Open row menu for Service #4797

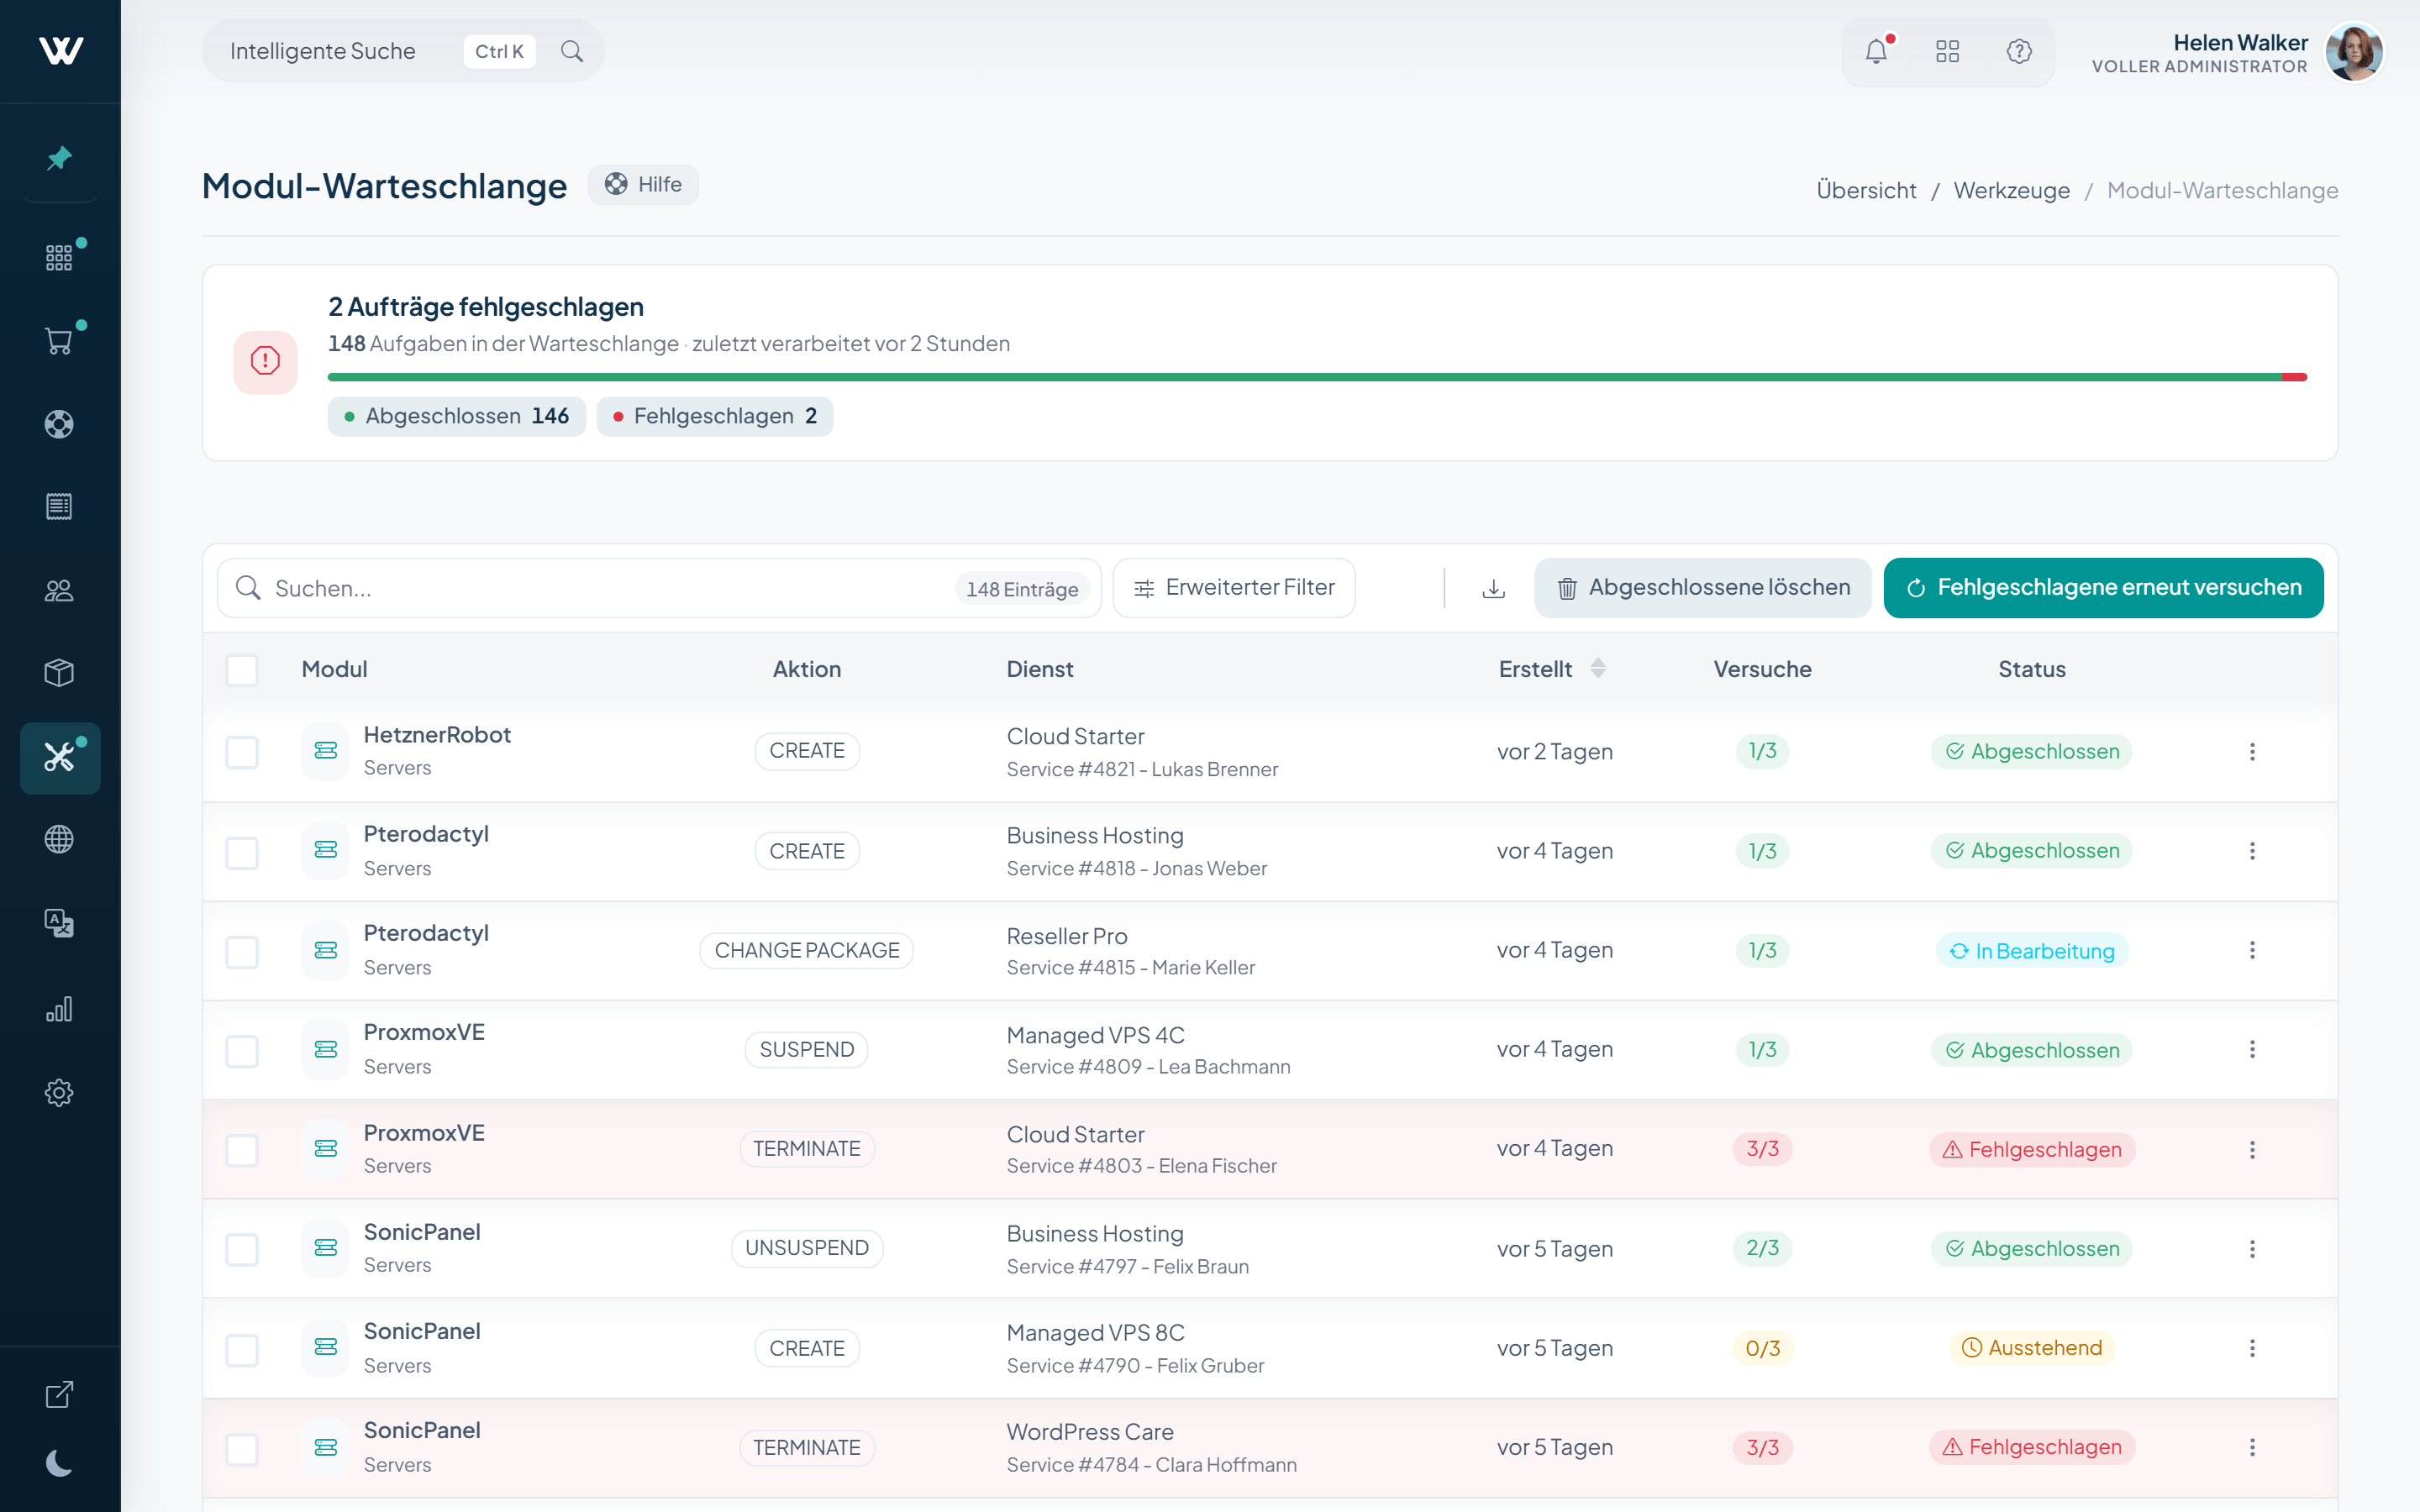2252,1249
